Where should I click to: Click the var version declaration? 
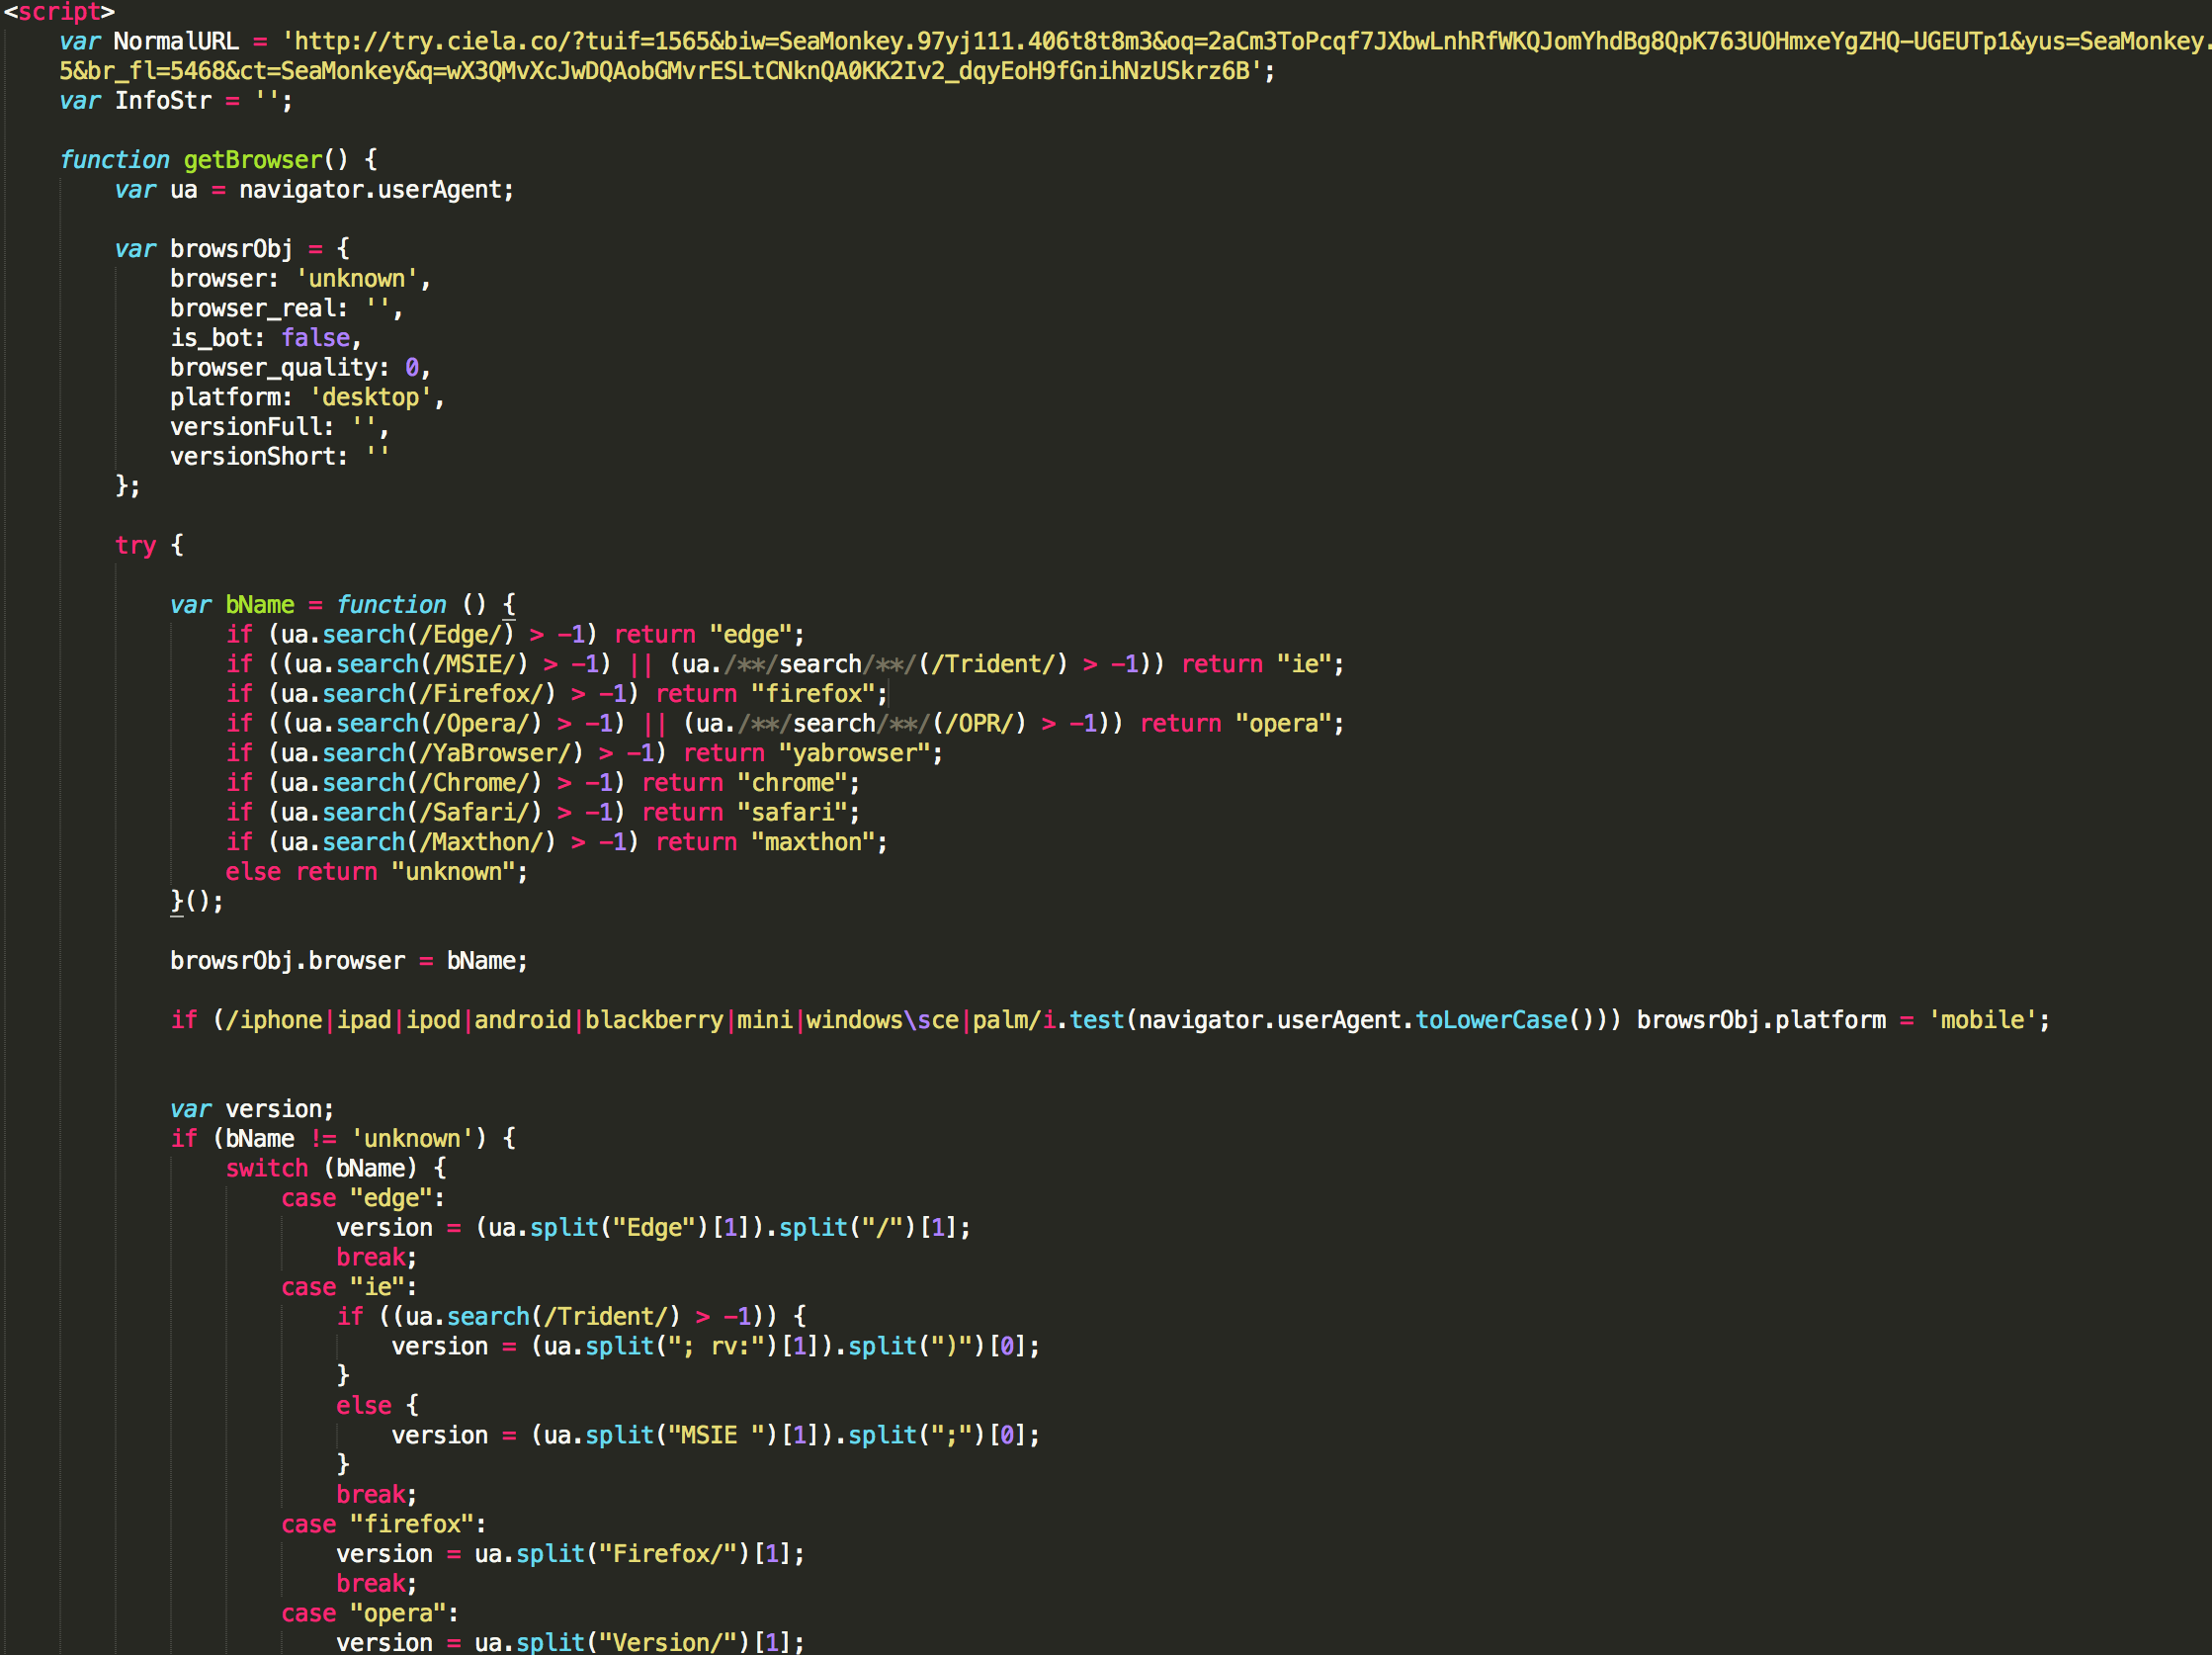tap(252, 1109)
